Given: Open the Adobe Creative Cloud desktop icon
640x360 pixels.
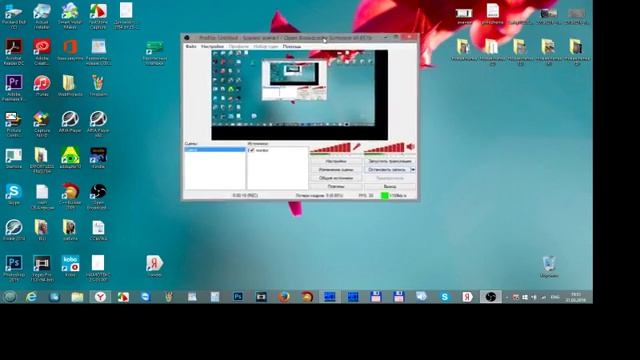Looking at the screenshot, I should 42,52.
